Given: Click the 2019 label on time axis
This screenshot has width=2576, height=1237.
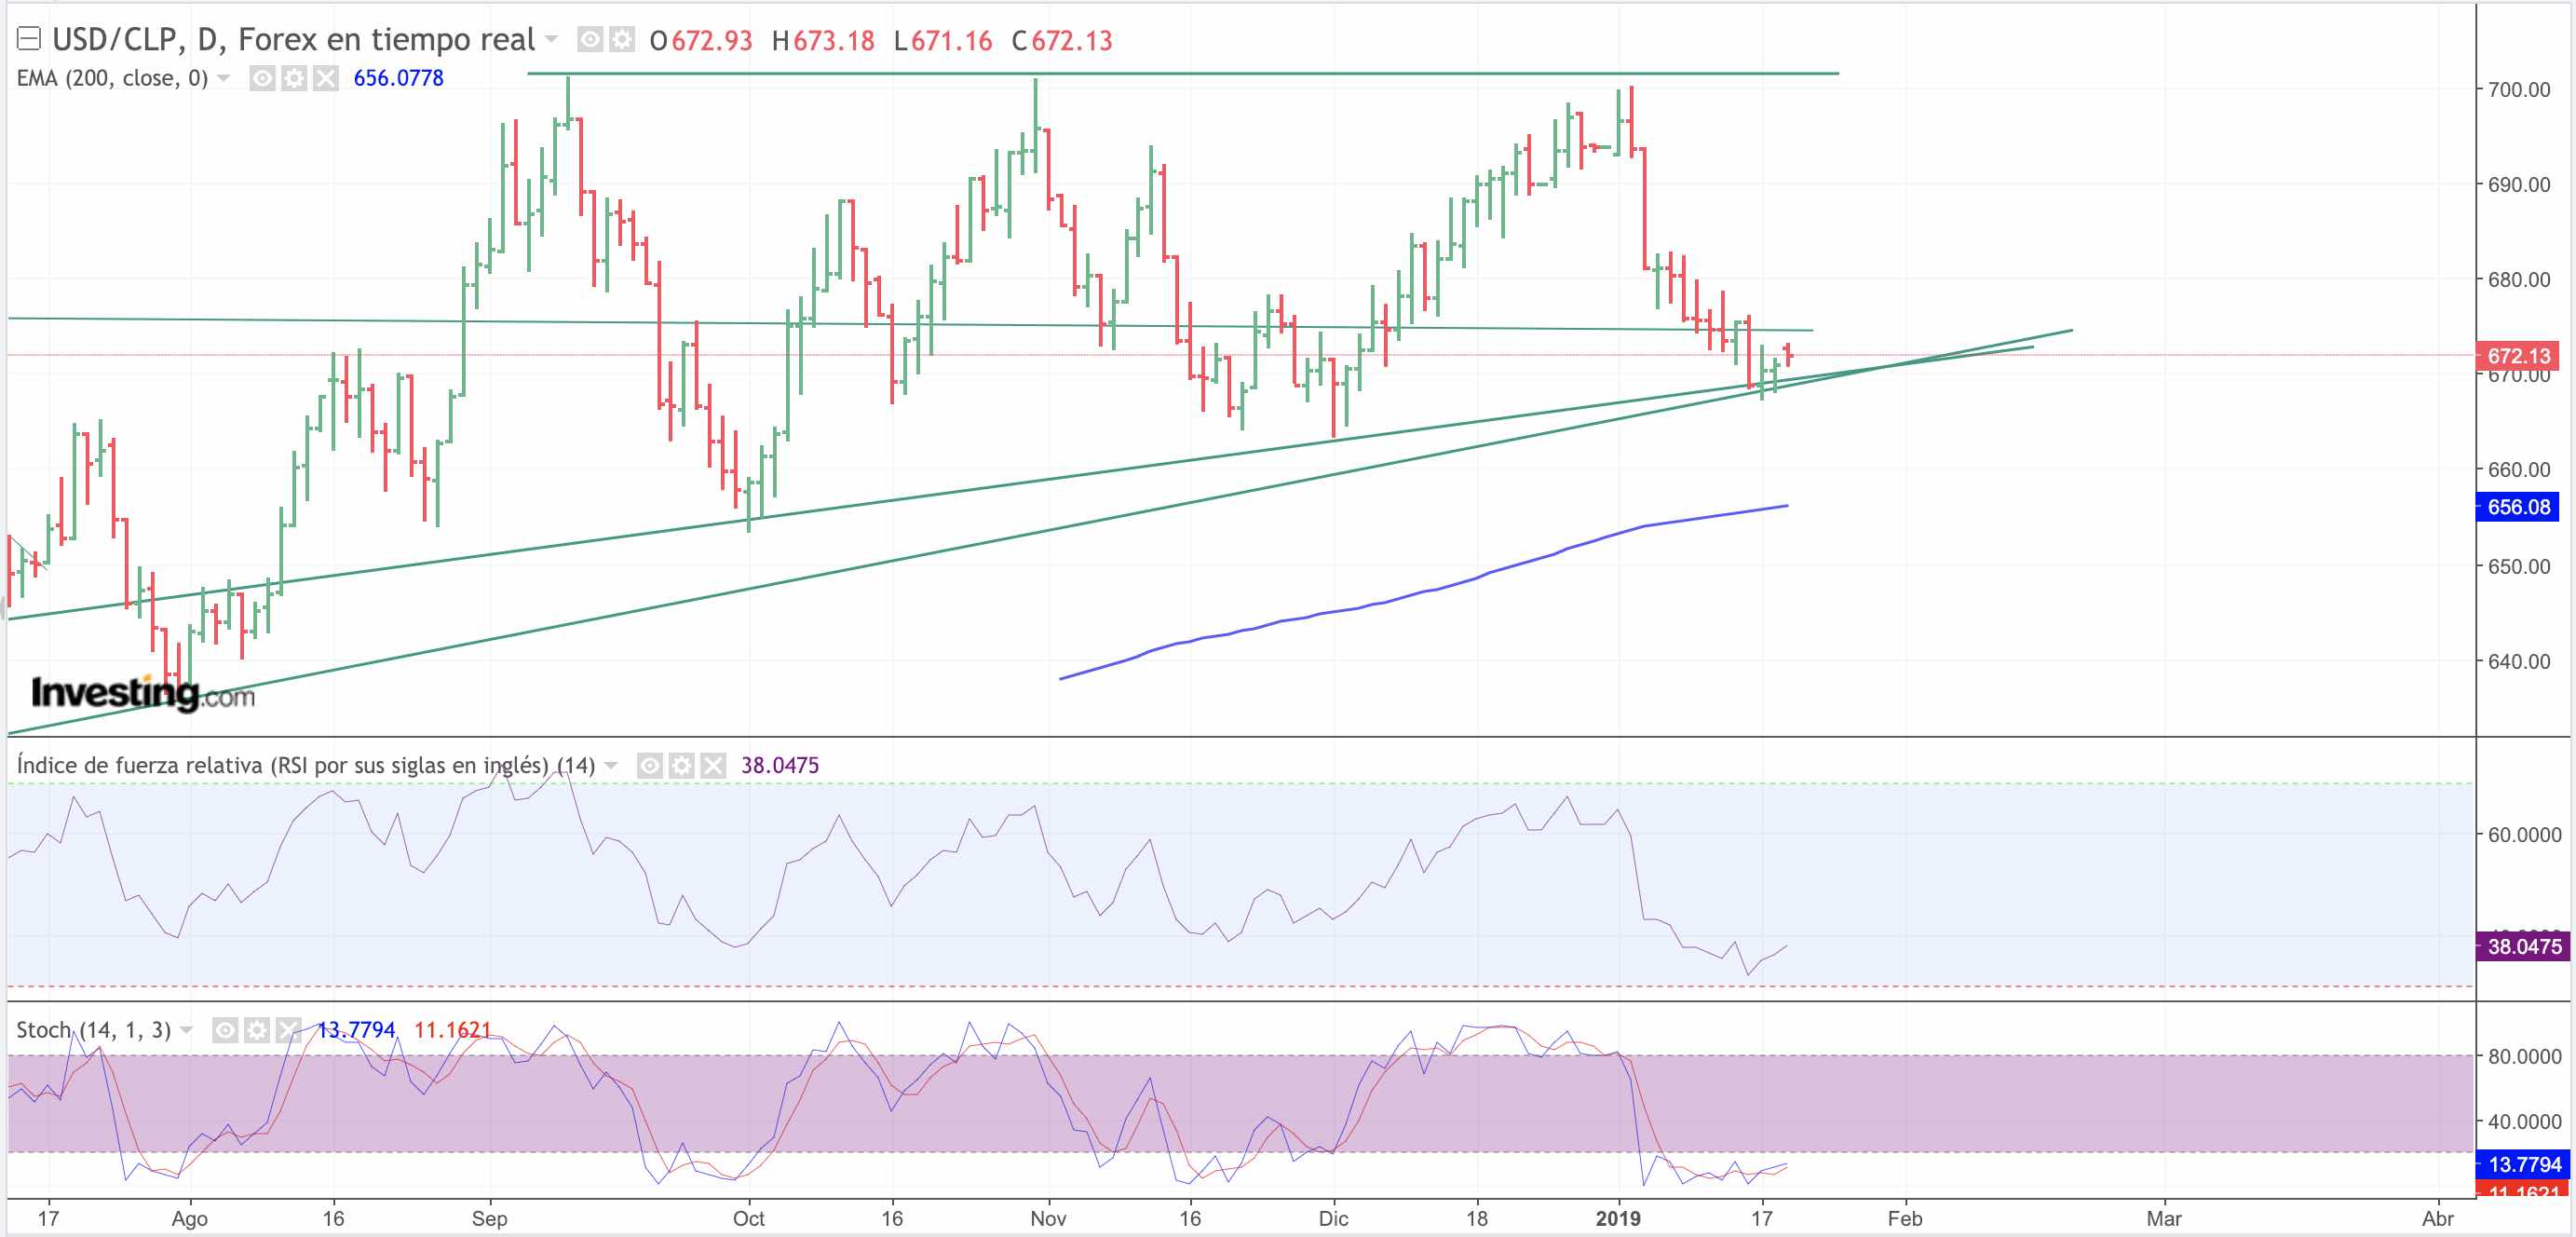Looking at the screenshot, I should 1618,1219.
